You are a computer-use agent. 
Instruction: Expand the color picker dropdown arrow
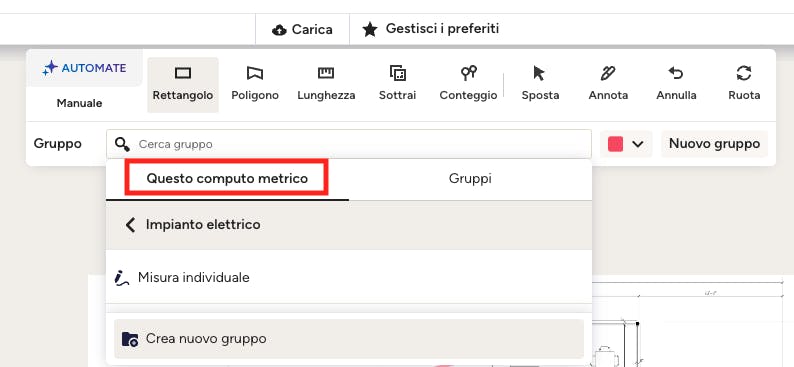pyautogui.click(x=638, y=144)
